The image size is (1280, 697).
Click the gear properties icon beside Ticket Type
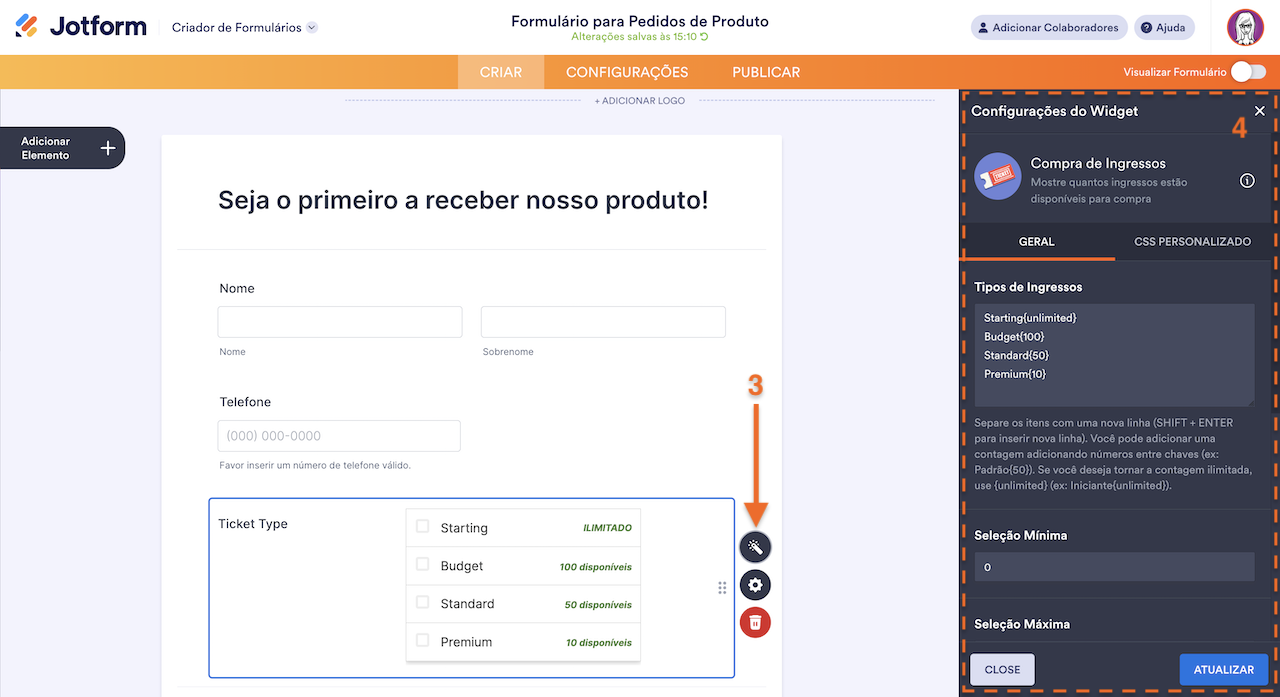pyautogui.click(x=755, y=584)
